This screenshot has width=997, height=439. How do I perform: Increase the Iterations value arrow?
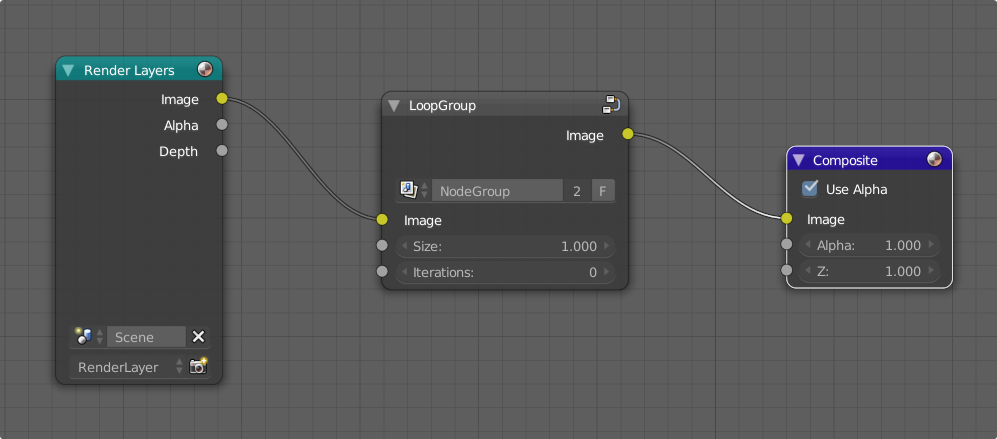(x=607, y=272)
